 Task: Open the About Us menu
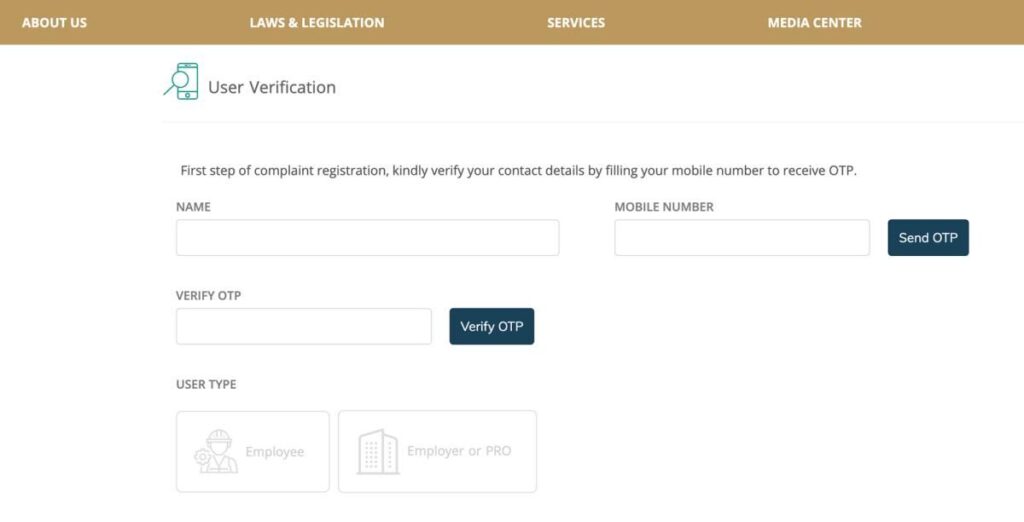pyautogui.click(x=54, y=22)
